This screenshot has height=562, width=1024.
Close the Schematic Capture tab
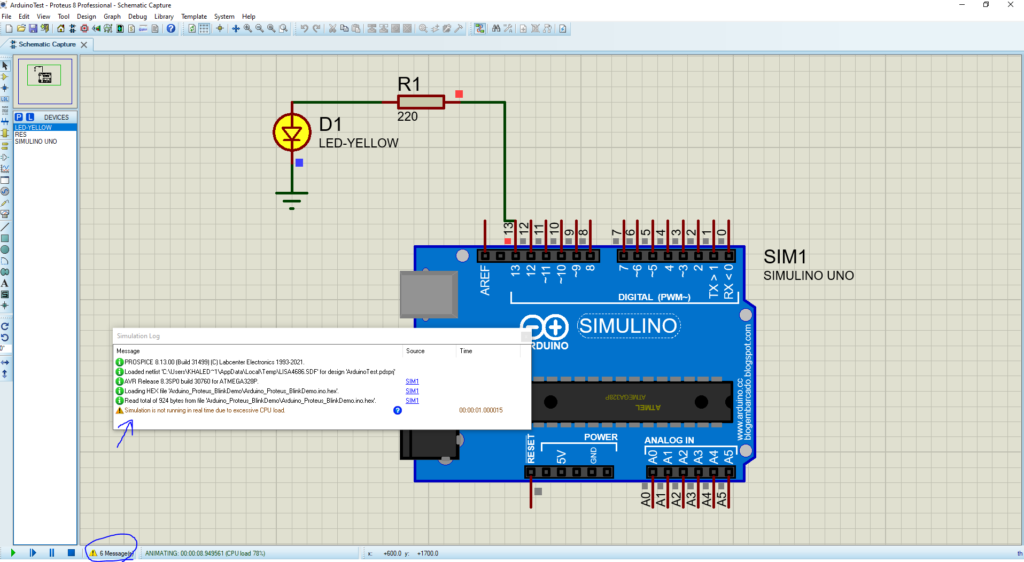(x=84, y=44)
